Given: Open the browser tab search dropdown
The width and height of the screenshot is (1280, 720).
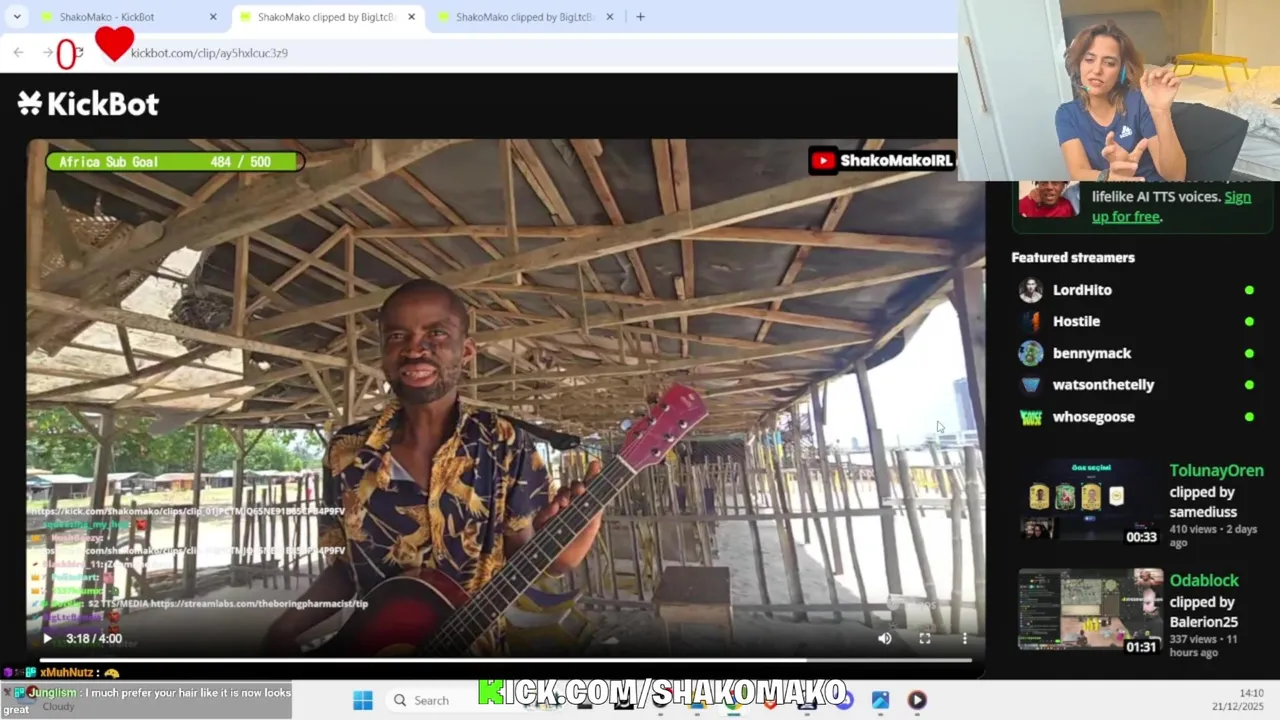Looking at the screenshot, I should coord(17,16).
